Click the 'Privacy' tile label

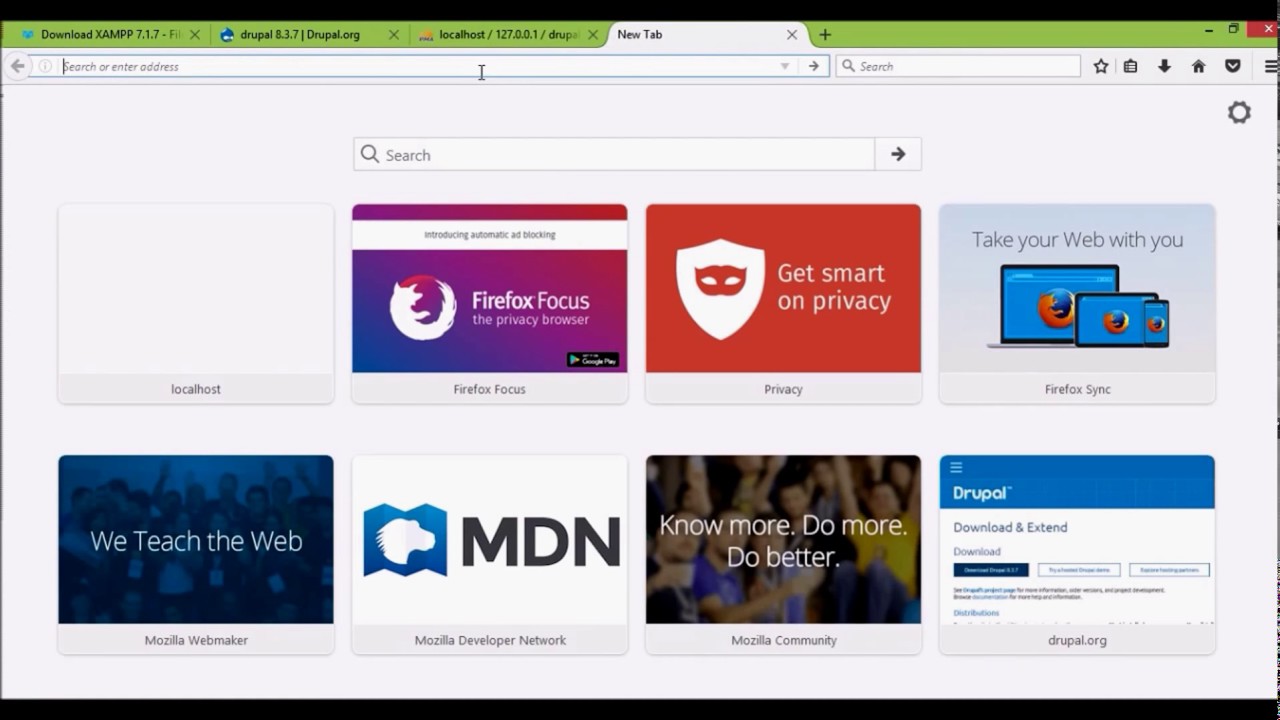783,389
